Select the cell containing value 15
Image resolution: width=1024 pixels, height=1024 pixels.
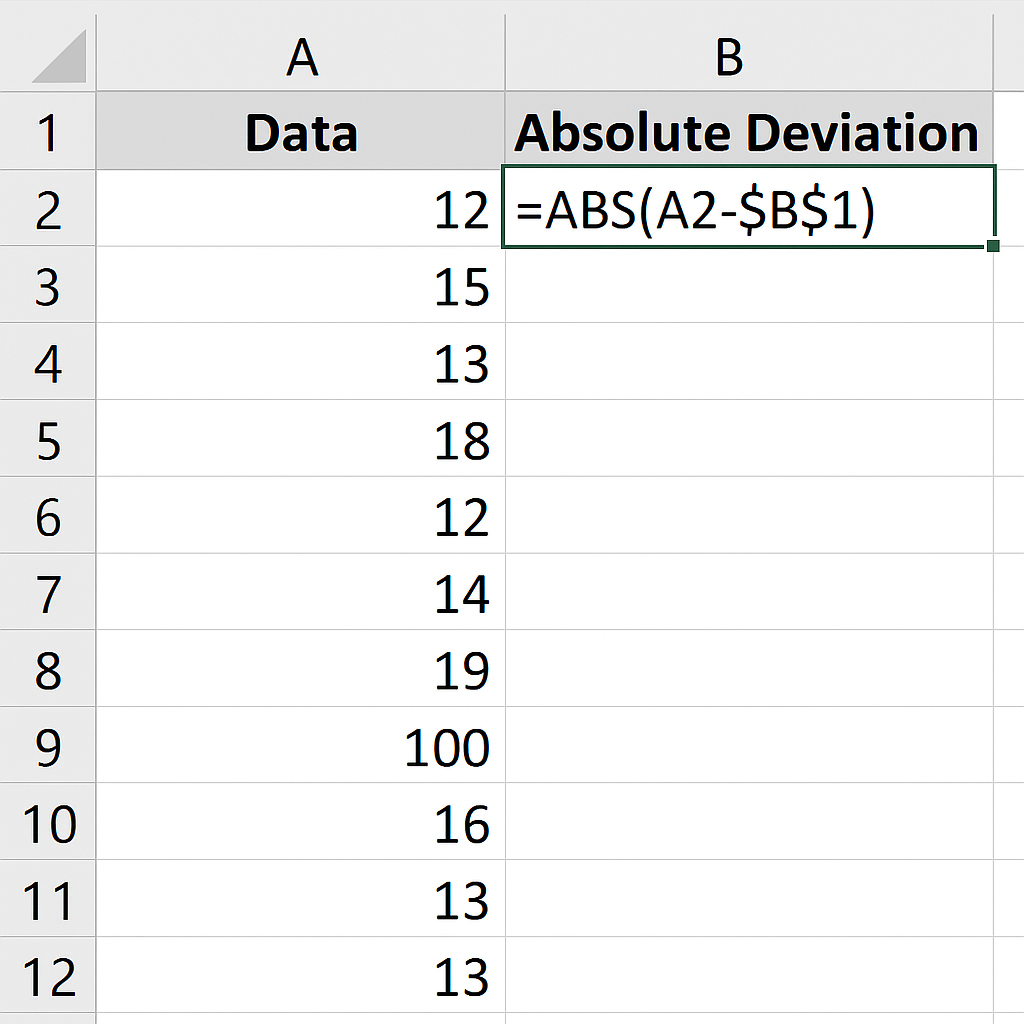[301, 287]
